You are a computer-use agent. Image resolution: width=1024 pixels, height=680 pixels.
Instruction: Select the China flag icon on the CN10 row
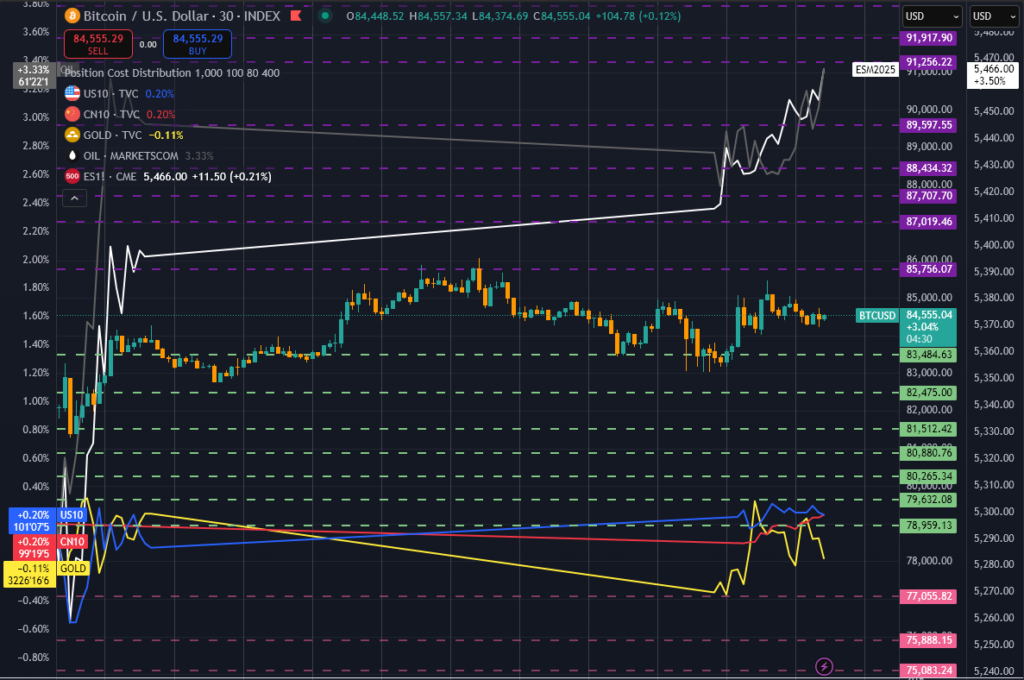[x=71, y=114]
